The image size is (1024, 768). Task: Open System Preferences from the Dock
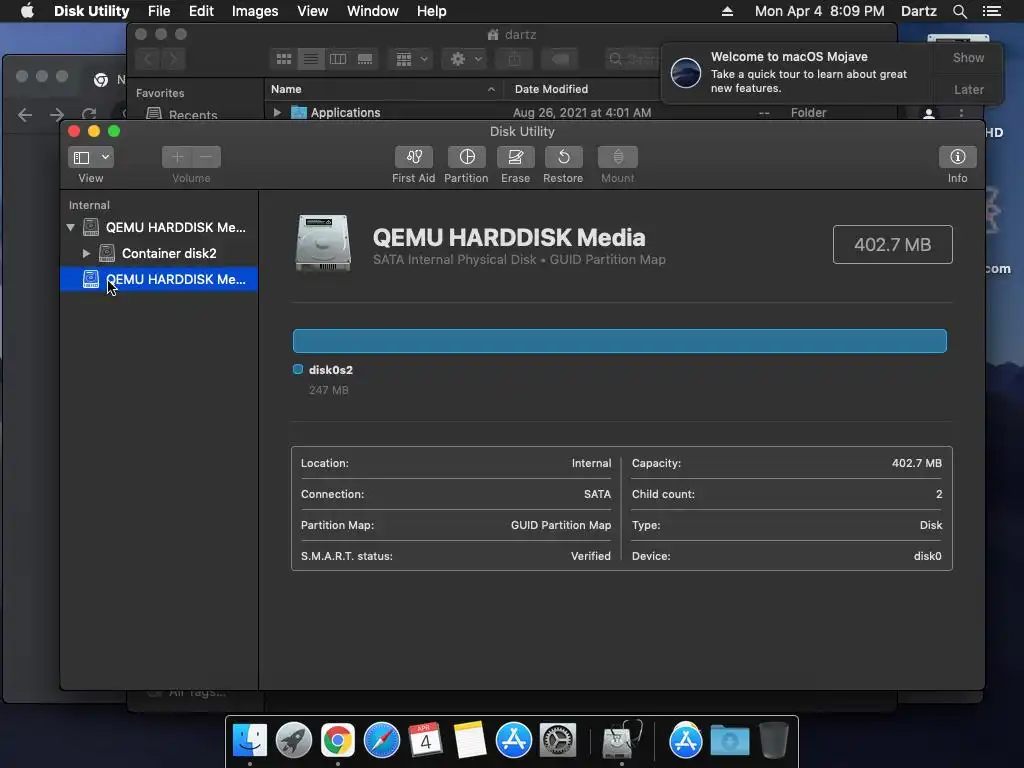(557, 741)
